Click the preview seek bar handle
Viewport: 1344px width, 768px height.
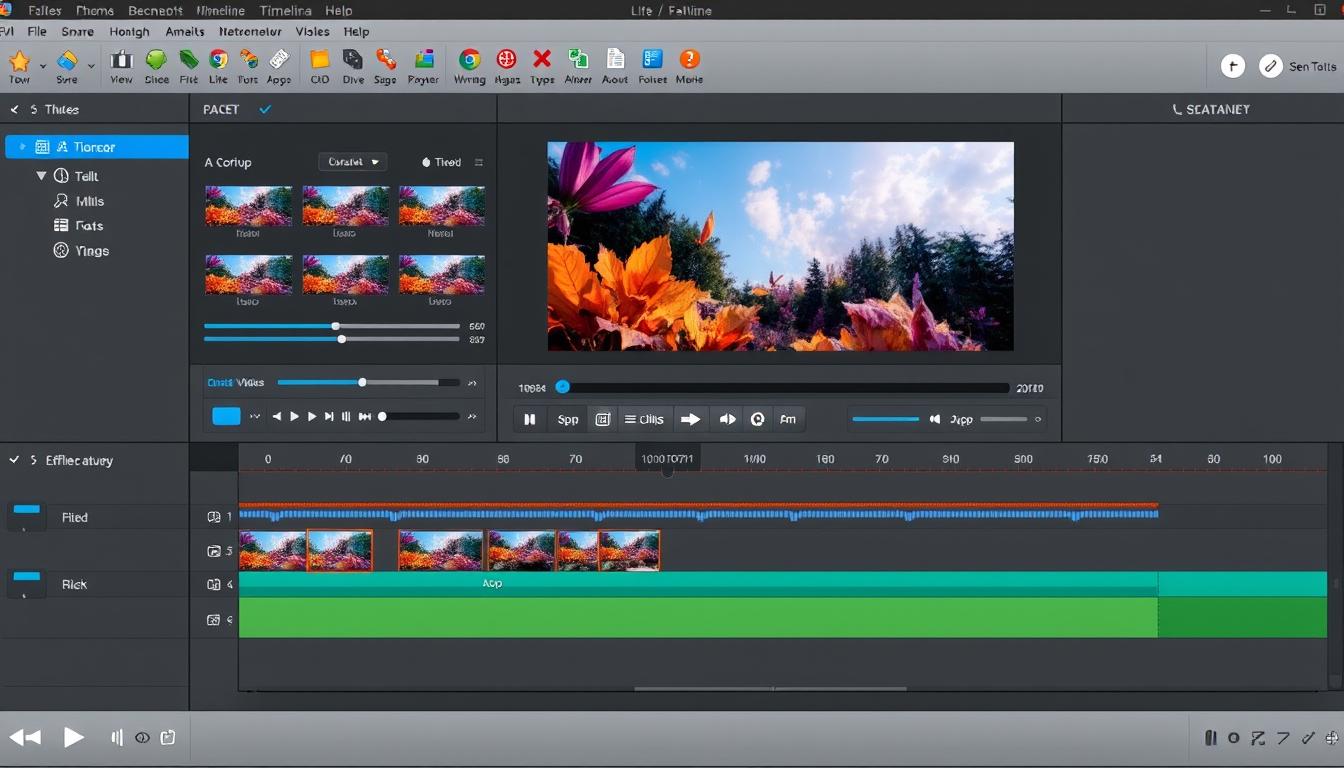pos(563,387)
